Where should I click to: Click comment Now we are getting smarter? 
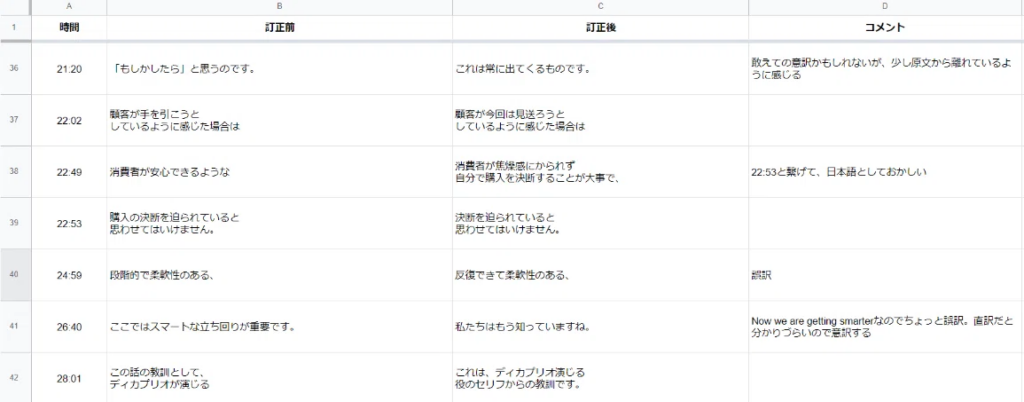[x=886, y=326]
